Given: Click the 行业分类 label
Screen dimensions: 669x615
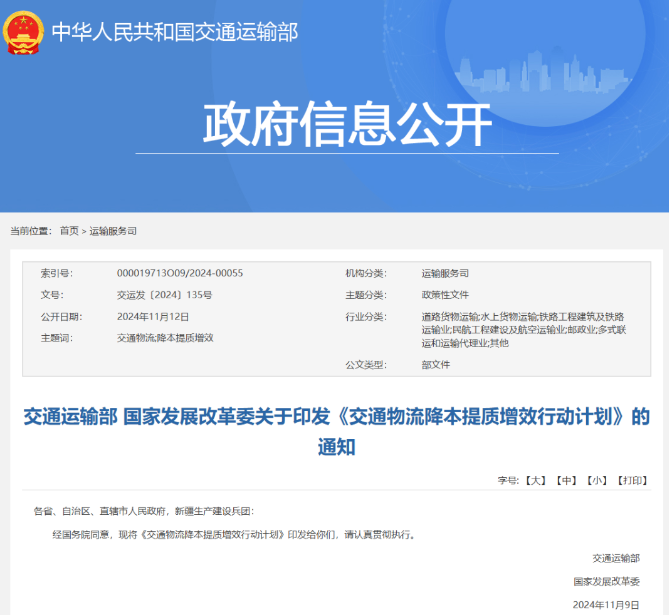Looking at the screenshot, I should (x=366, y=317).
